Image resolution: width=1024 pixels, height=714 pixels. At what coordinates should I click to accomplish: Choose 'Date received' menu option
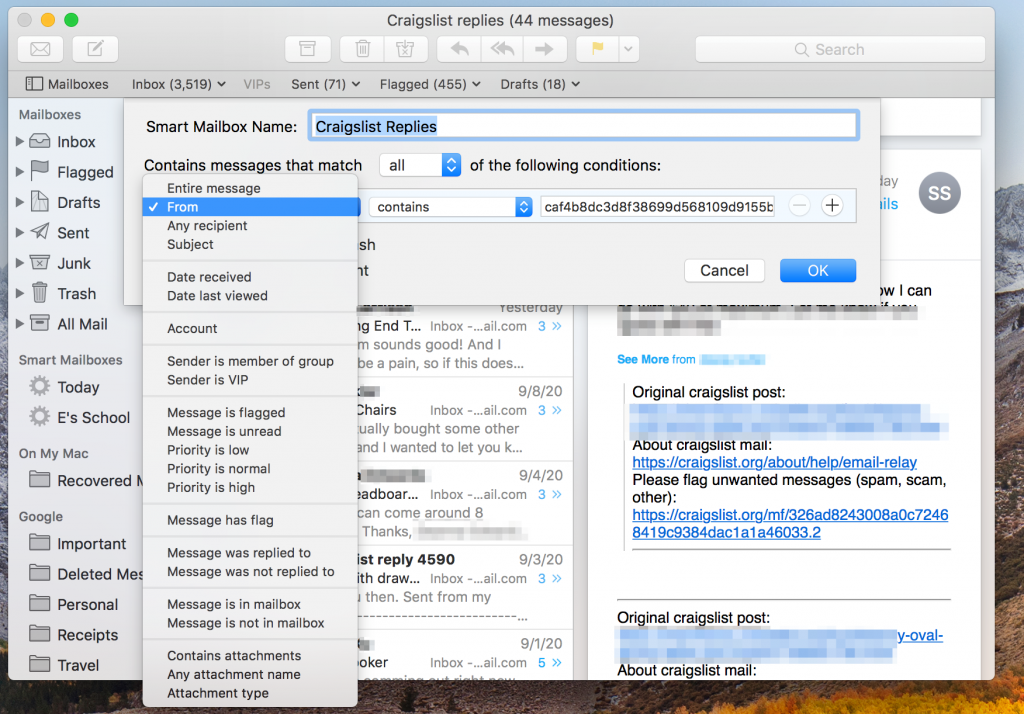coord(250,277)
